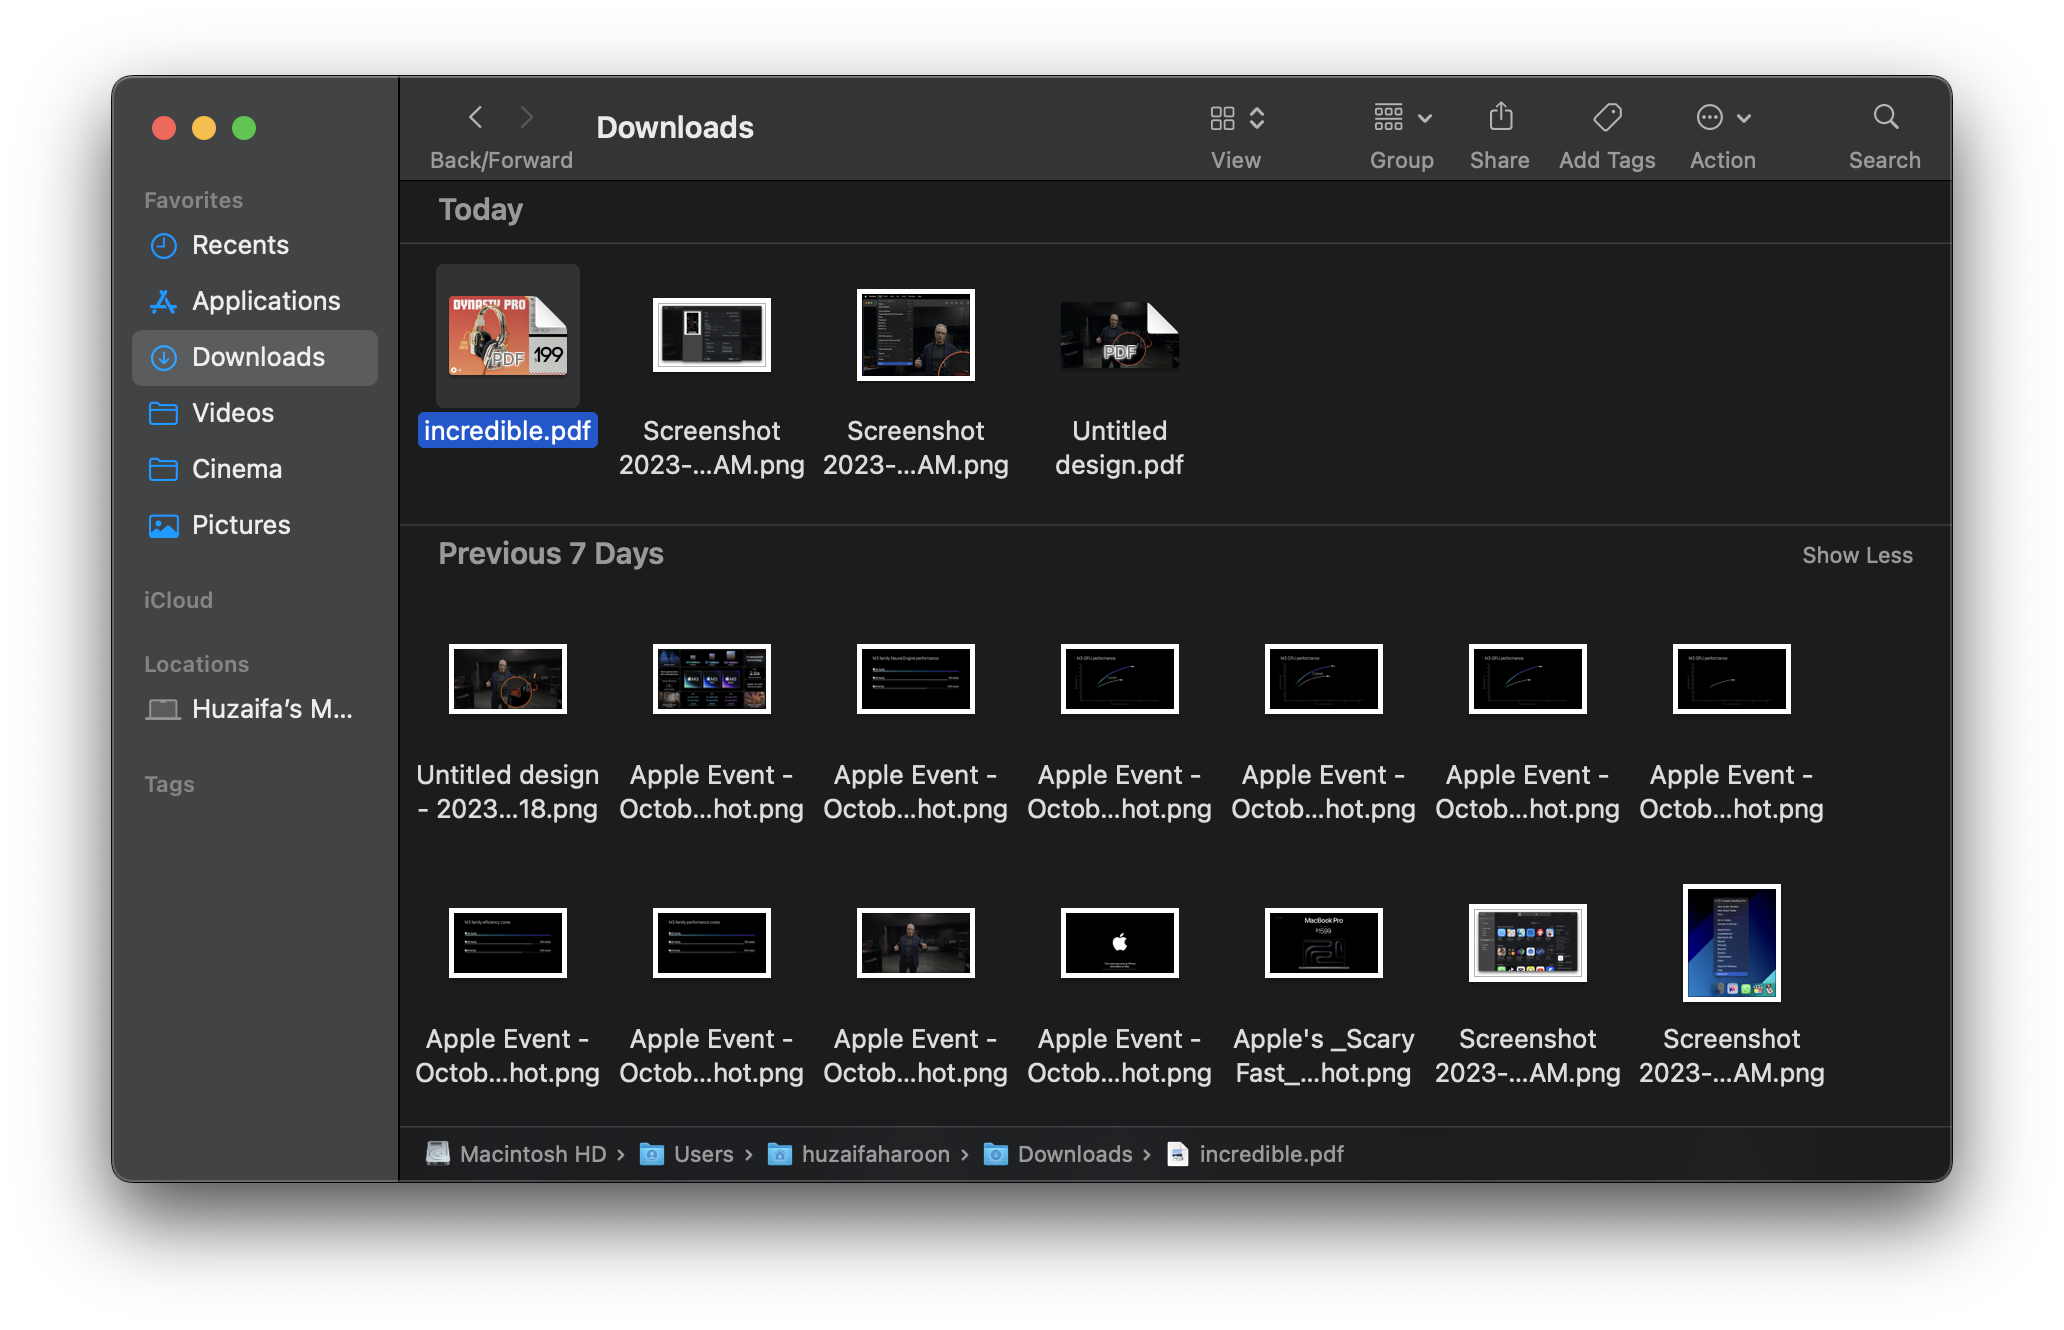Select Apple's _Scary Fast screenshot thumbnail

pyautogui.click(x=1323, y=943)
